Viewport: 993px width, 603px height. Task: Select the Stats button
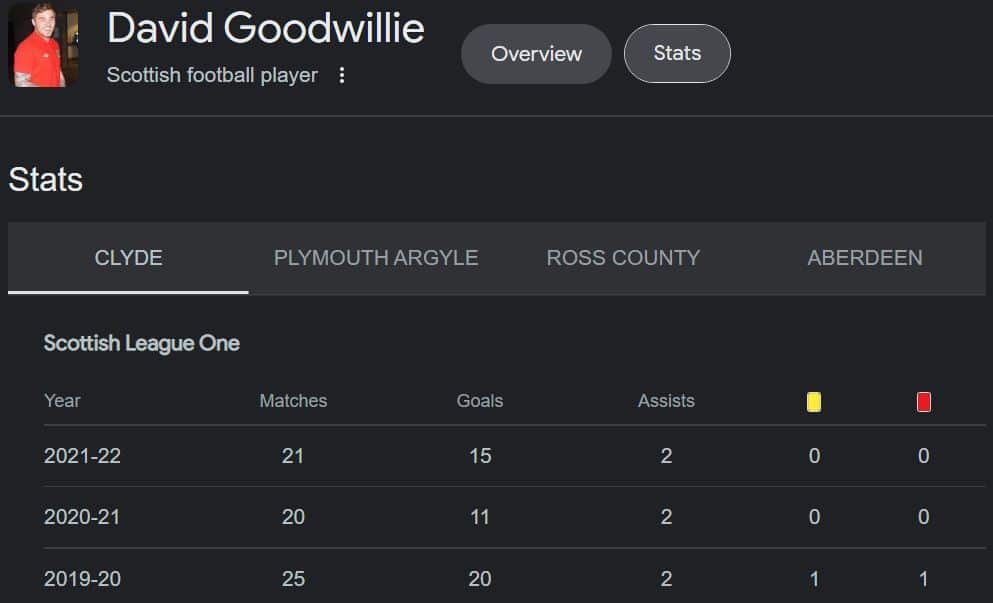click(677, 53)
